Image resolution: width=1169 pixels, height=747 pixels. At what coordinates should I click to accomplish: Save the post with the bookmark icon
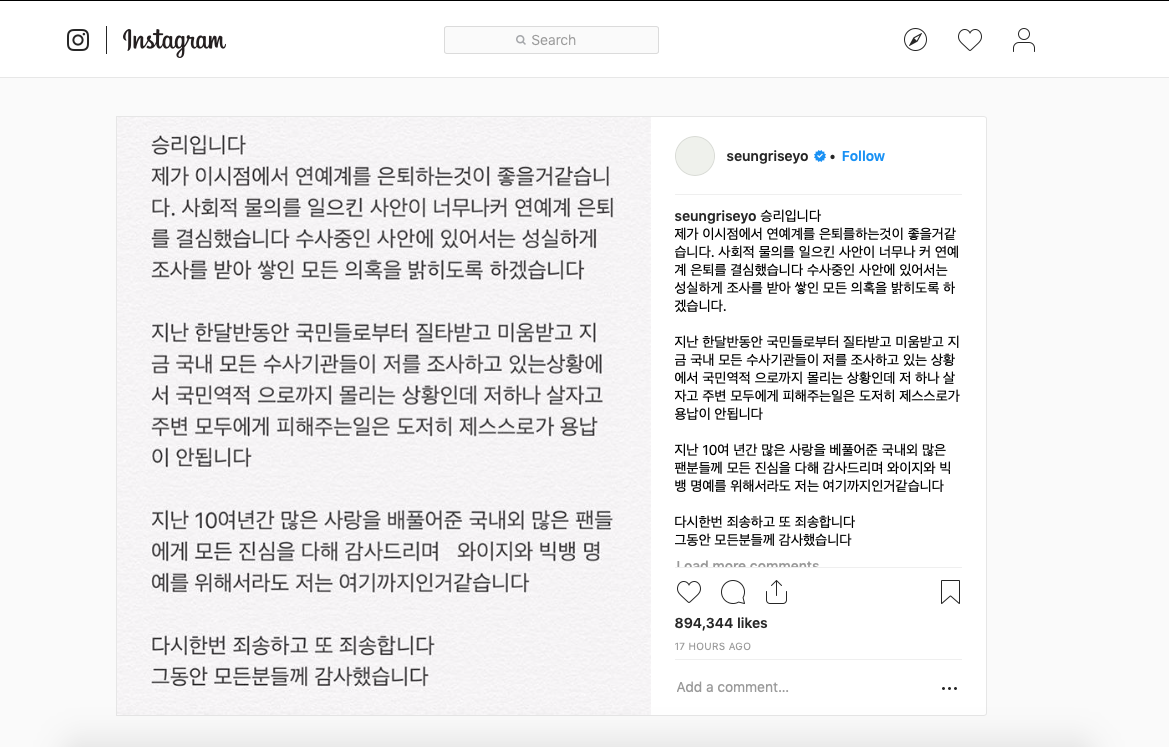coord(950,592)
